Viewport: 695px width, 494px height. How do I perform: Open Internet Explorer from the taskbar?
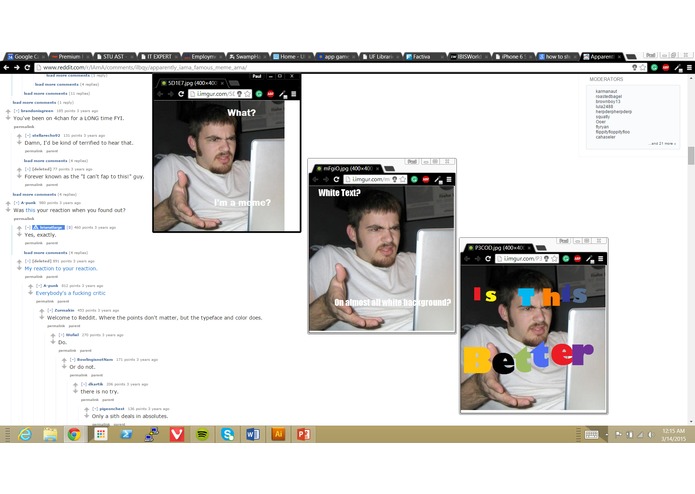(x=25, y=434)
